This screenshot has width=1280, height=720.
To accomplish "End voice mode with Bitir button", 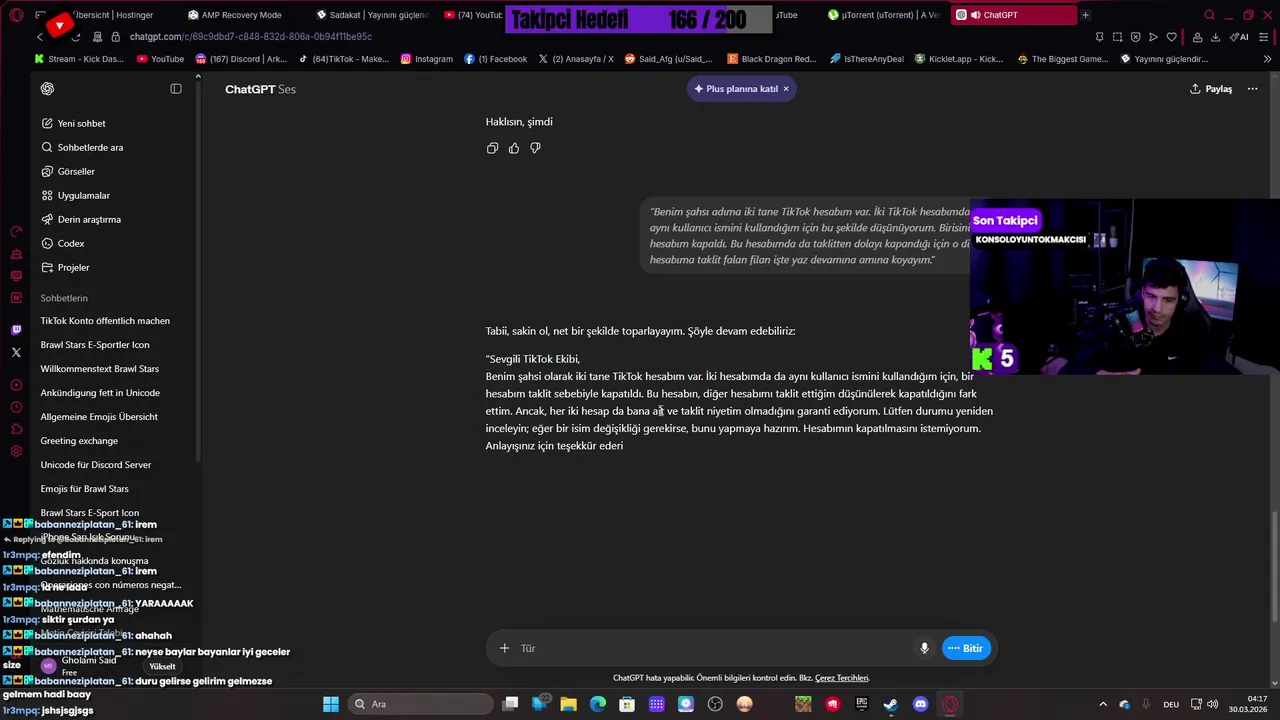I will pos(966,648).
